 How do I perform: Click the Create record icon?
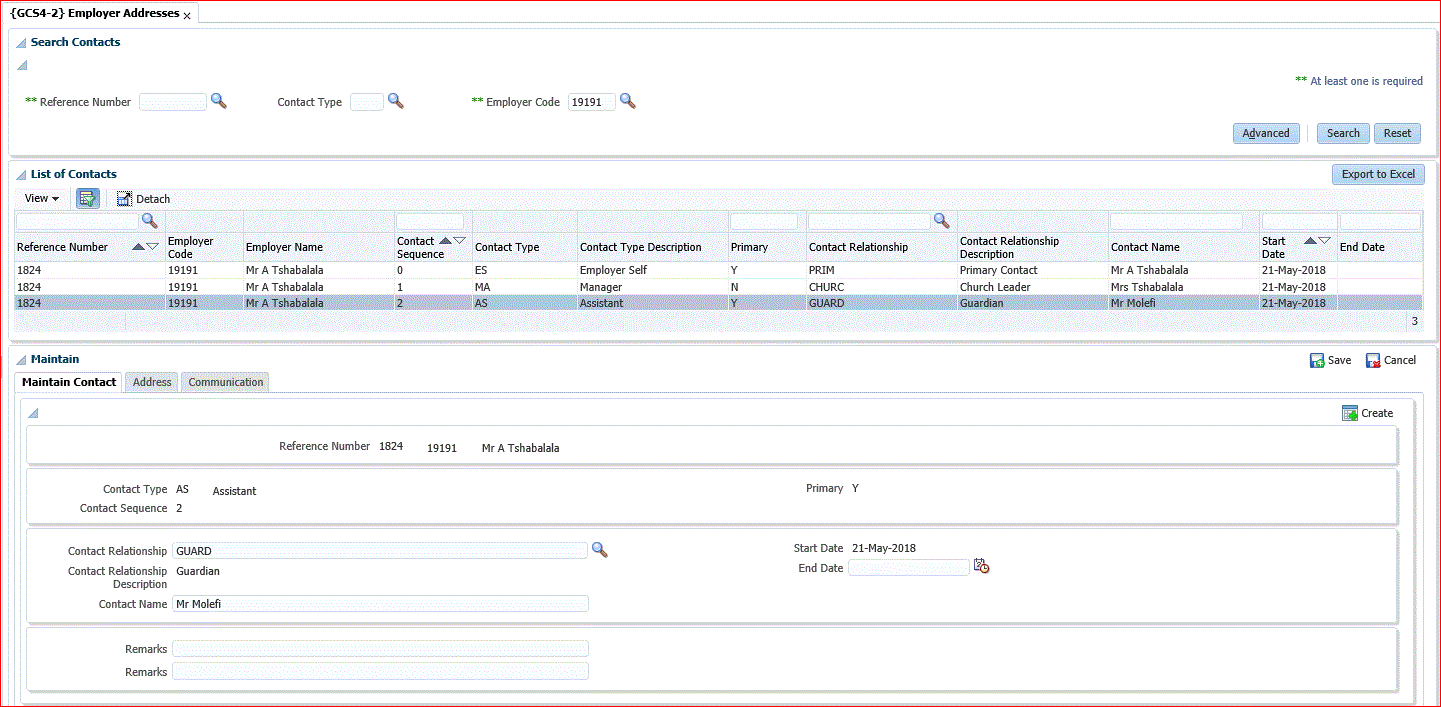1350,413
